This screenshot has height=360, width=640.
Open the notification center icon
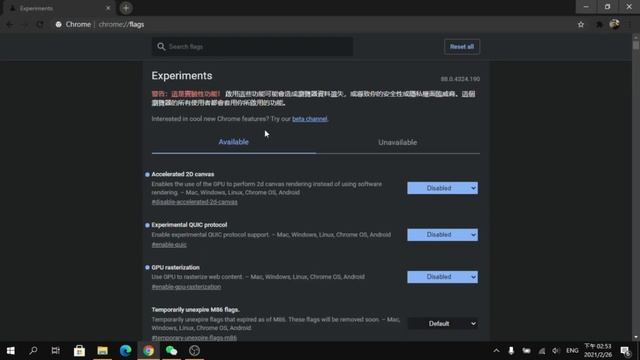coord(625,351)
